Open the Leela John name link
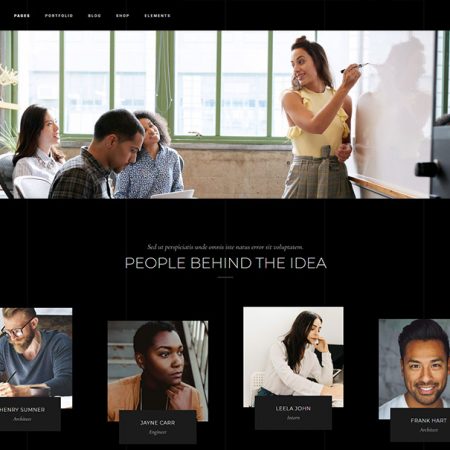Image resolution: width=450 pixels, height=450 pixels. (293, 408)
